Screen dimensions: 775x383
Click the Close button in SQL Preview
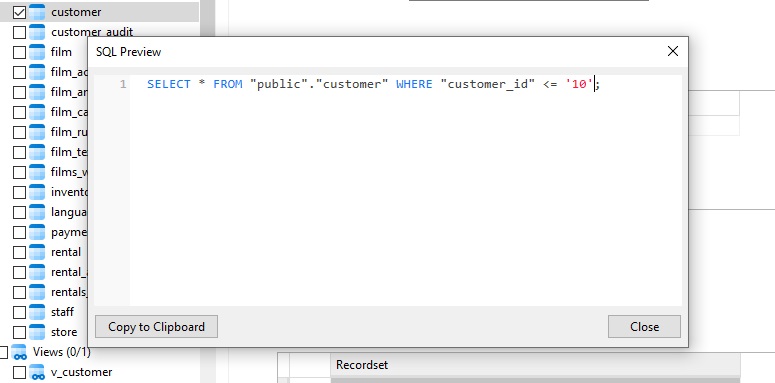click(x=644, y=327)
